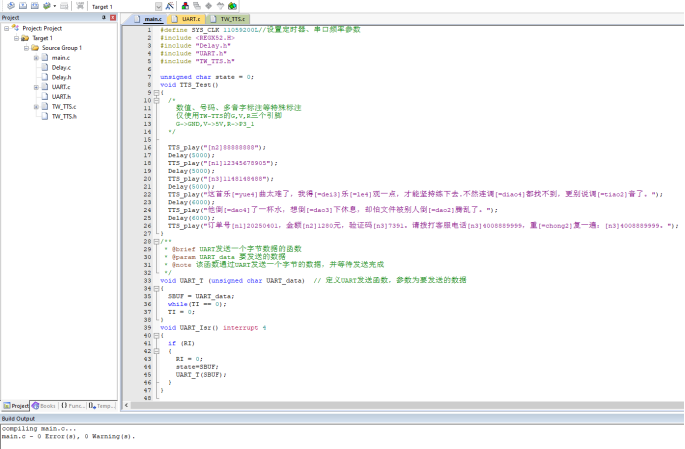Switch to the UART.c editor tab
The width and height of the screenshot is (685, 449).
coord(187,19)
